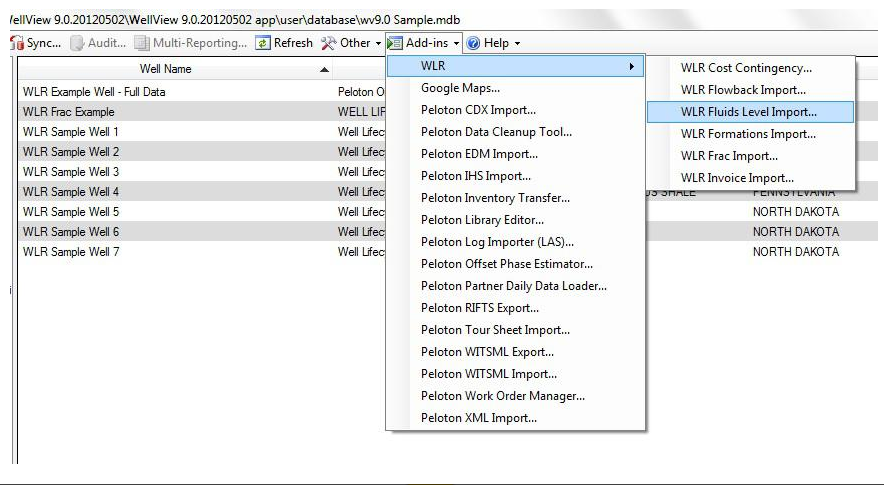Image resolution: width=884 pixels, height=485 pixels.
Task: Click the Other tools wrench icon
Action: [x=328, y=43]
